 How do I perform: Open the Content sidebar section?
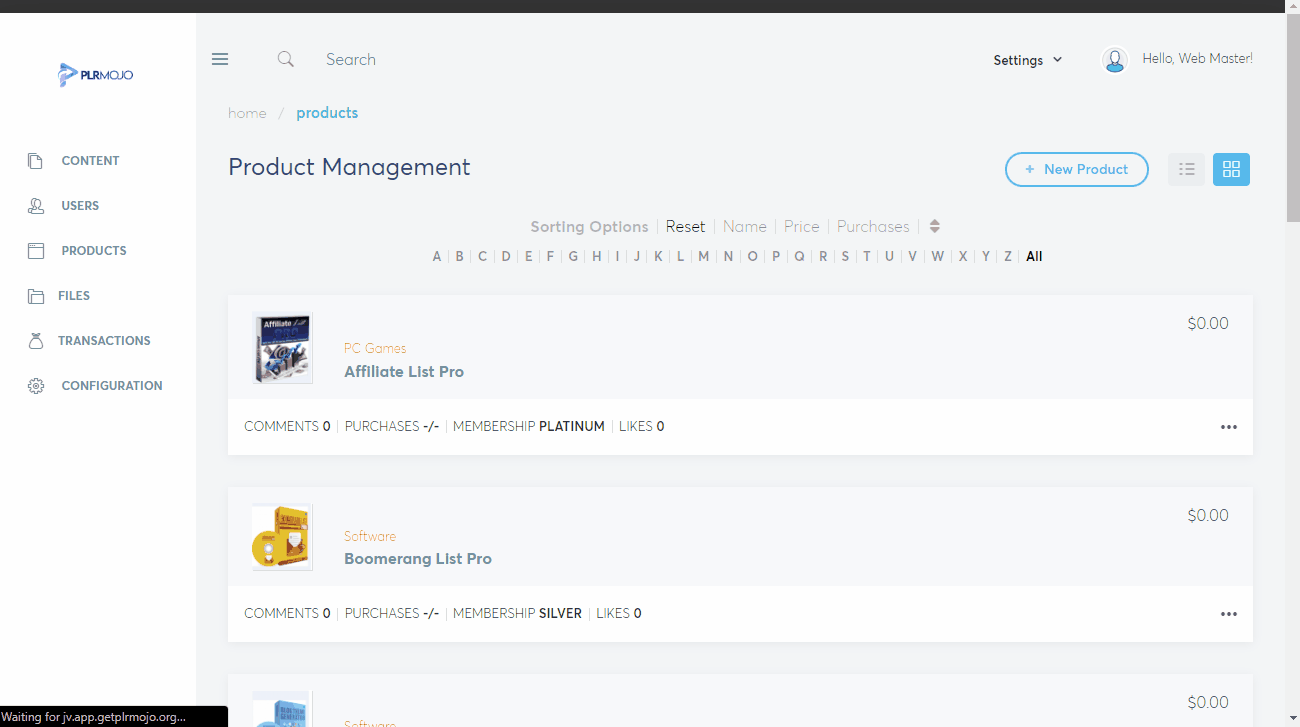tap(90, 161)
